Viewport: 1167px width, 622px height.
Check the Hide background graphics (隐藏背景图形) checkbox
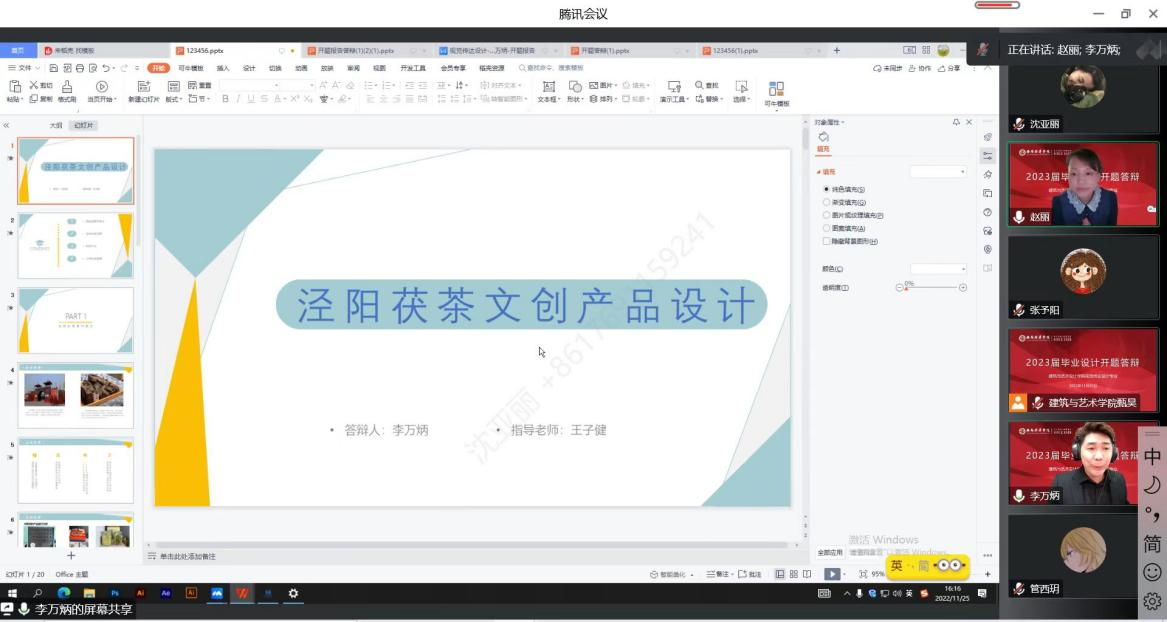tap(826, 241)
